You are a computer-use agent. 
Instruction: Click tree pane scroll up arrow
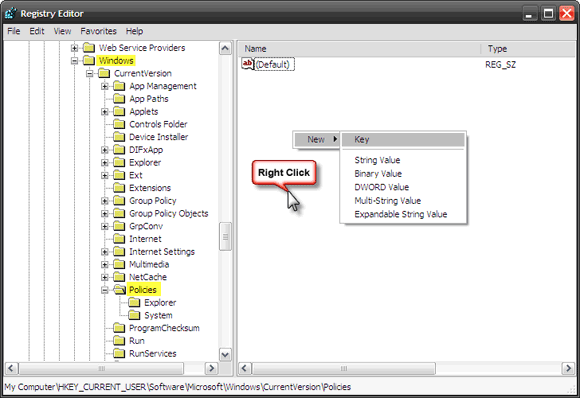pyautogui.click(x=225, y=48)
